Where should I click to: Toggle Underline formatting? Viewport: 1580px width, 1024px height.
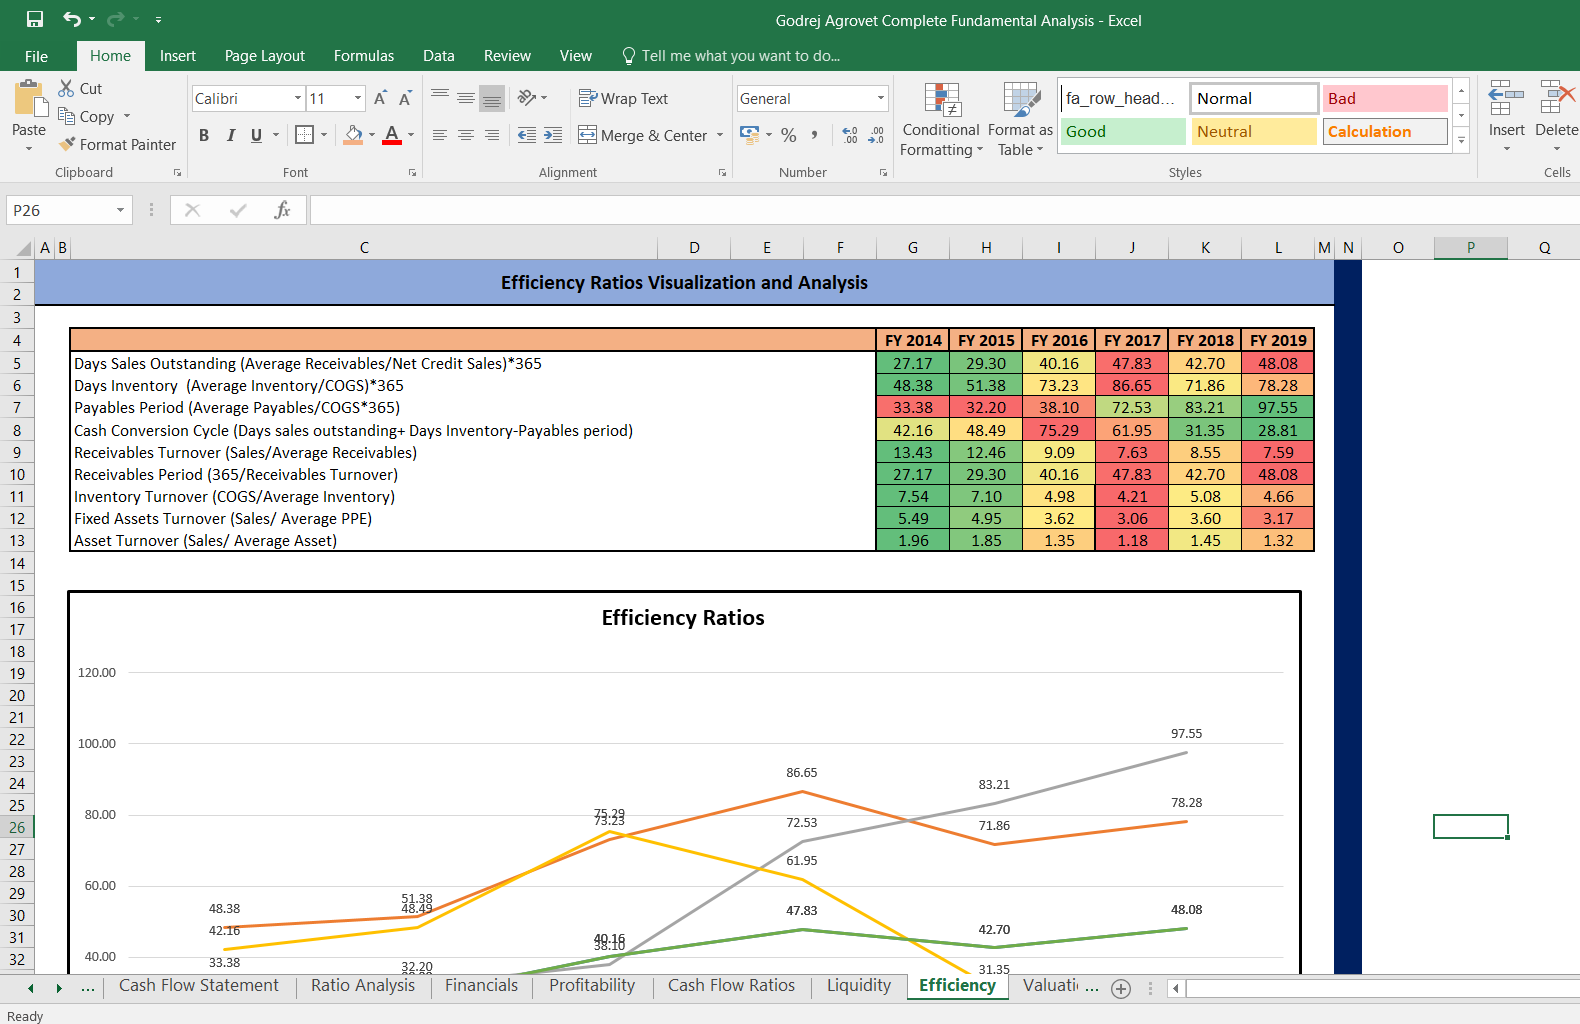256,135
